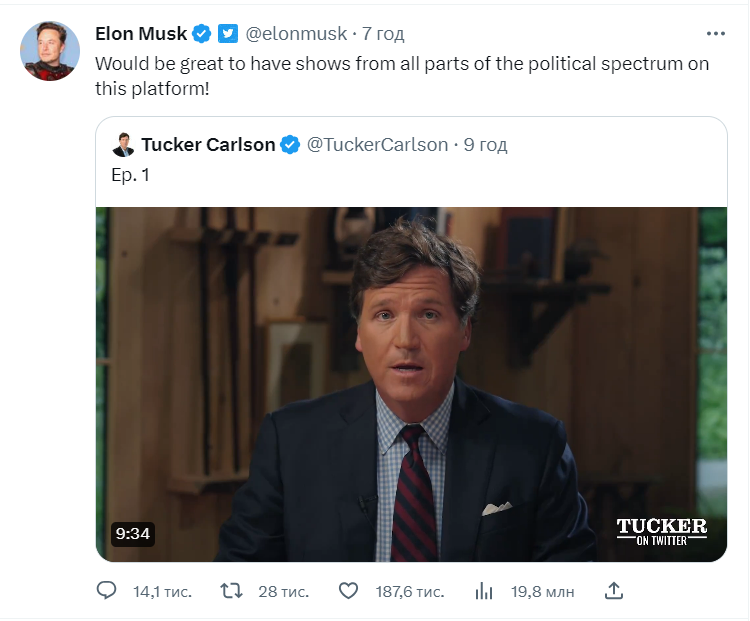Image resolution: width=750 pixels, height=621 pixels.
Task: Open the @elonmusk handle link
Action: (296, 33)
